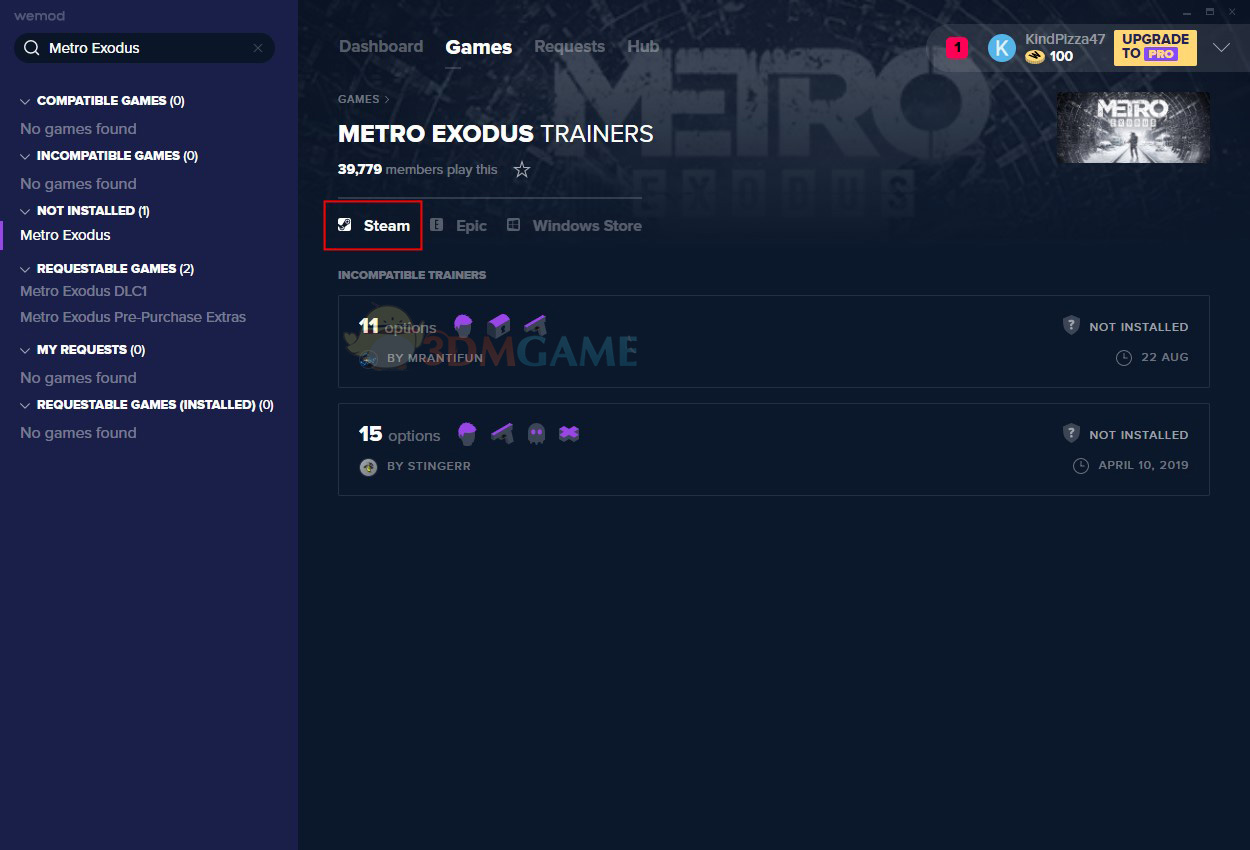1250x850 pixels.
Task: Click the Games breadcrumb link
Action: 358,99
